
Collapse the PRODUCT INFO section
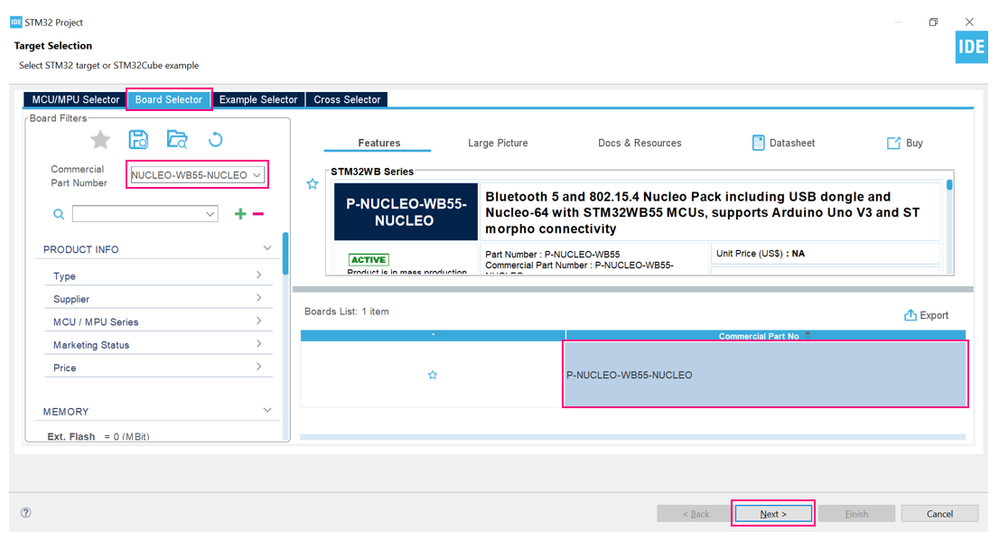pos(267,248)
